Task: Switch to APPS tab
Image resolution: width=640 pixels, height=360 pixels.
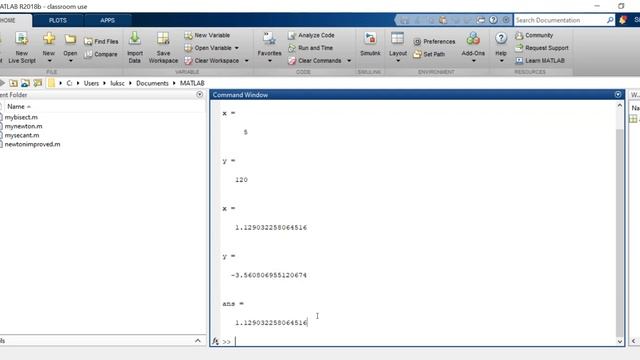Action: pos(107,20)
